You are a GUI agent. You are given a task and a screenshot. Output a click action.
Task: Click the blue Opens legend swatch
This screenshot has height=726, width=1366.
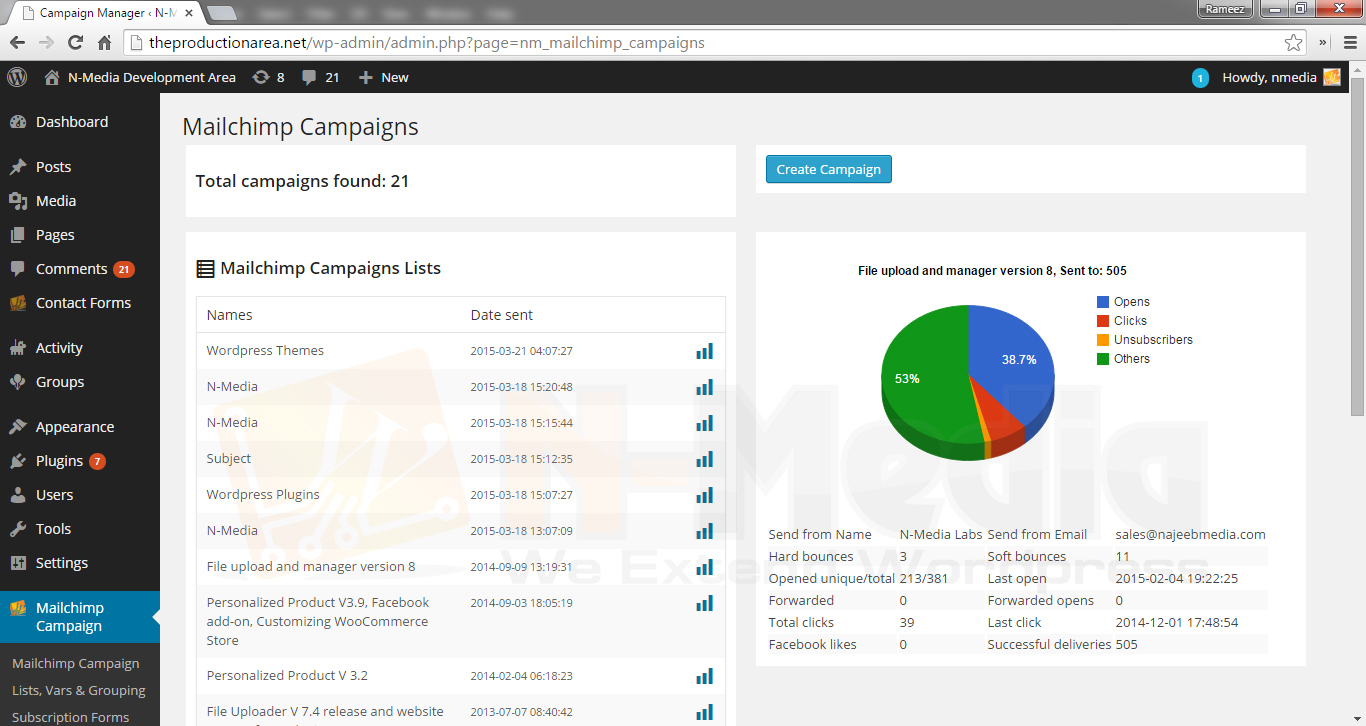(x=1103, y=302)
